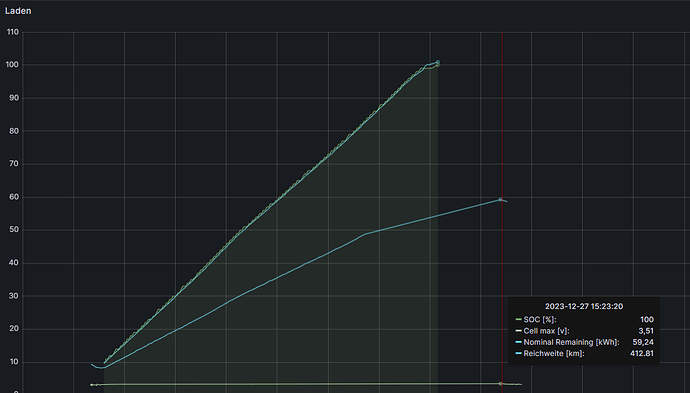The width and height of the screenshot is (690, 393).
Task: Click the y-axis label 10
Action: click(14, 362)
